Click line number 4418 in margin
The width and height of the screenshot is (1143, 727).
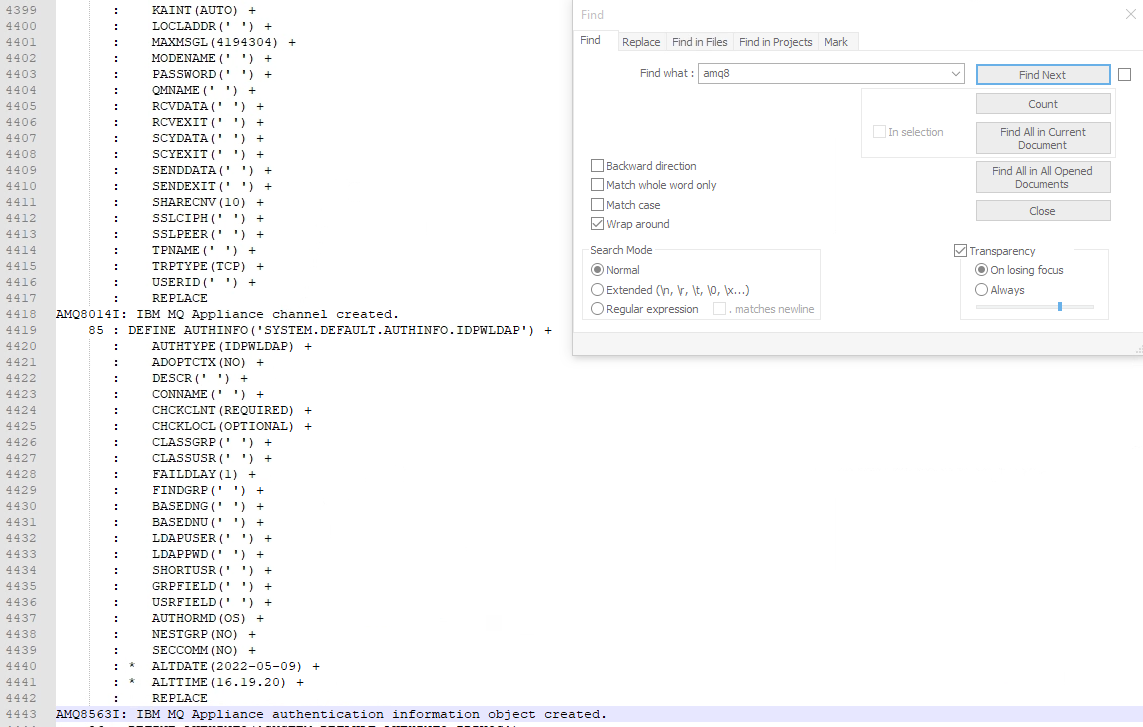point(21,314)
